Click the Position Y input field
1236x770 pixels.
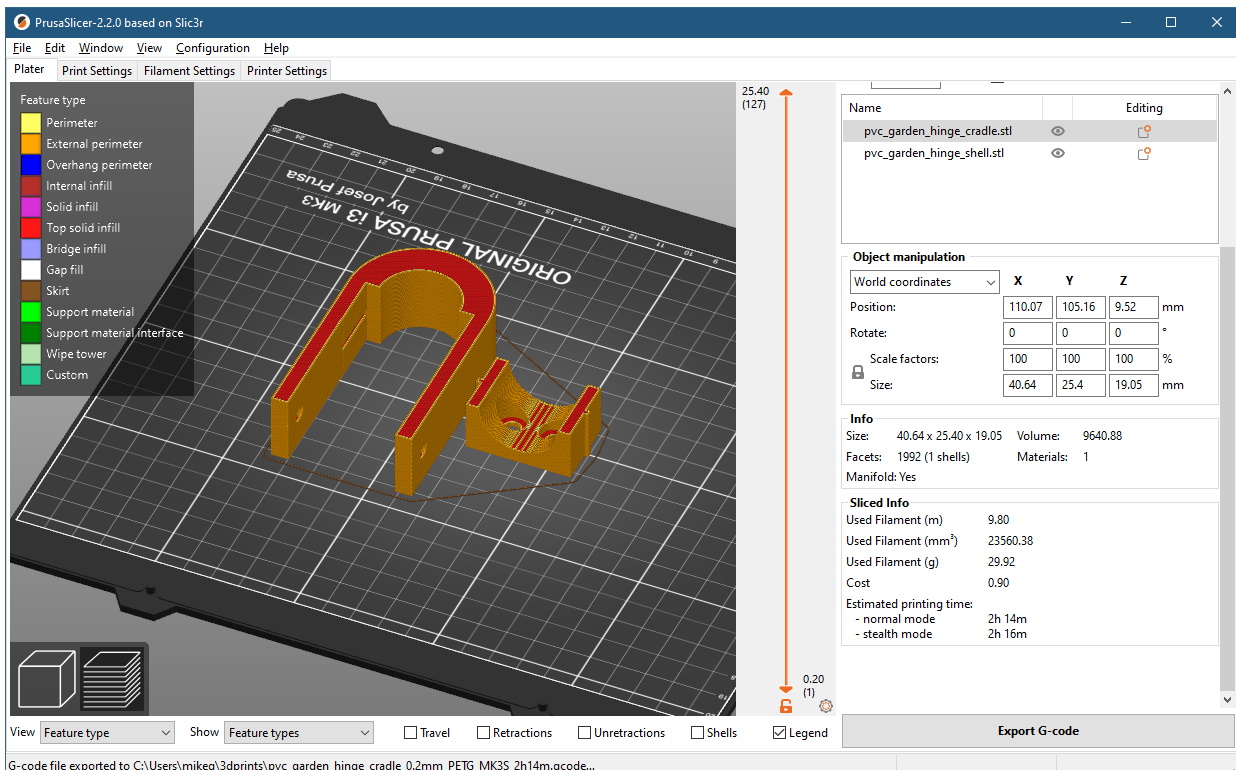(1080, 307)
